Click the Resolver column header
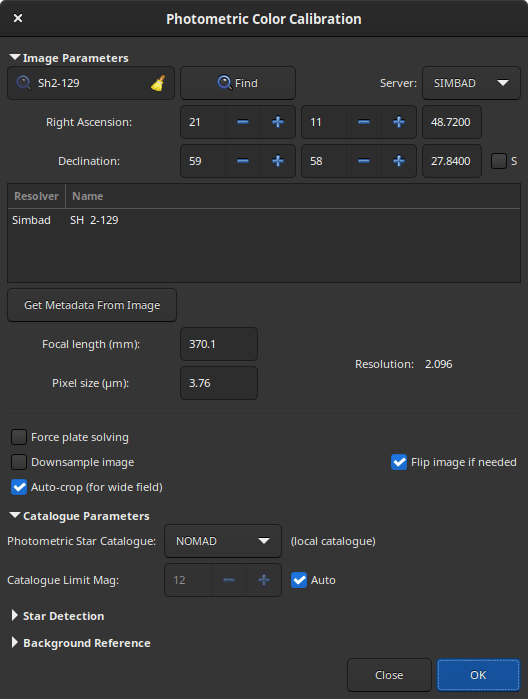The width and height of the screenshot is (528, 699). [x=37, y=196]
